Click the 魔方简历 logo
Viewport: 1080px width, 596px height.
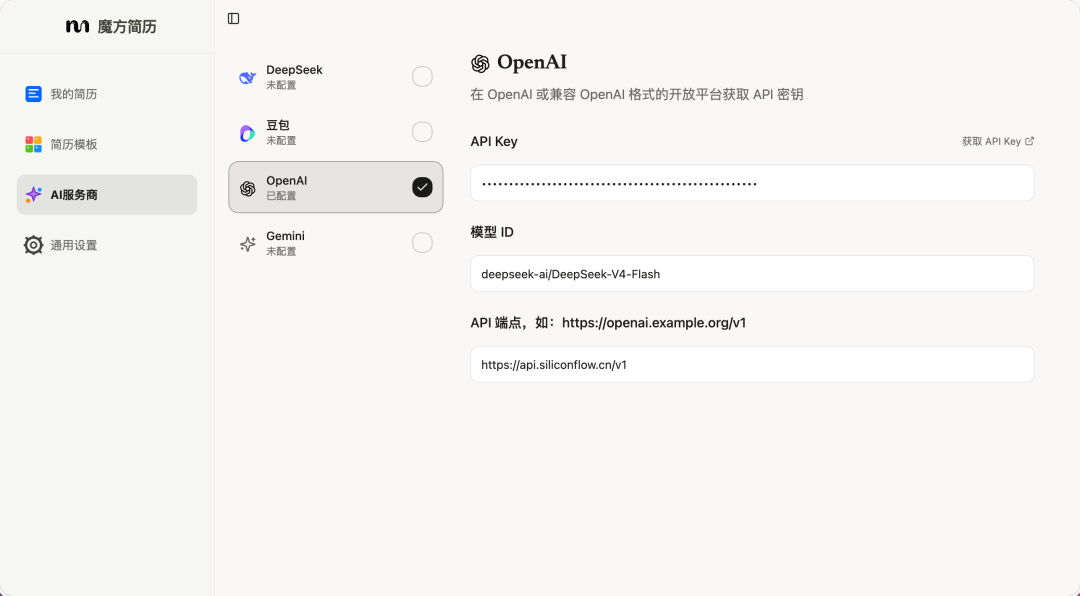pos(111,26)
